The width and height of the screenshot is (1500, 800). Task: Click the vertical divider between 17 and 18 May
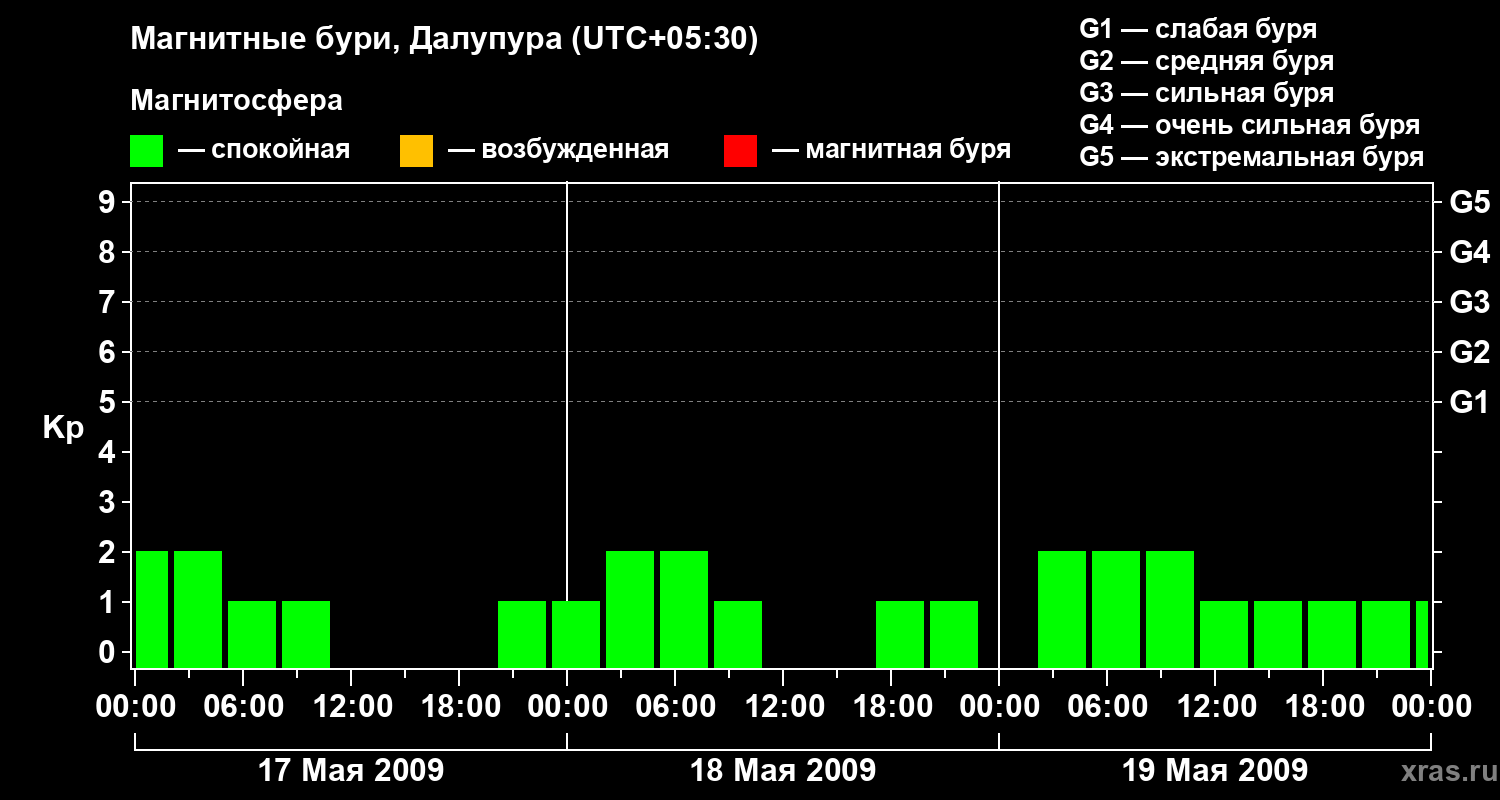(x=567, y=425)
